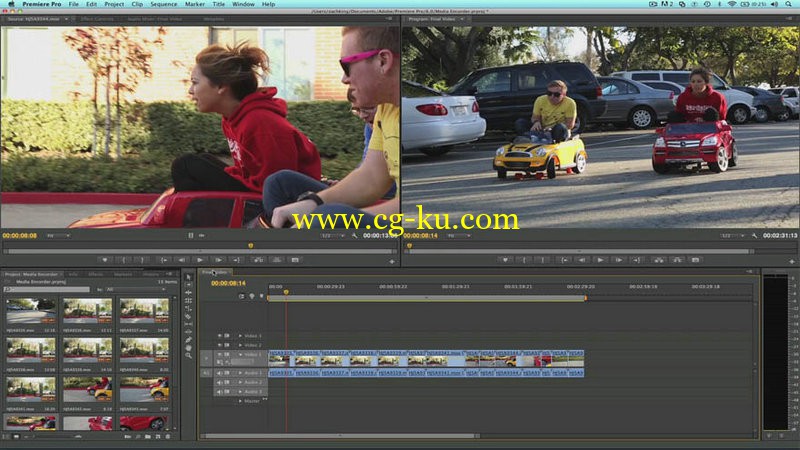Expand the Audio 2 track
Screen dimensions: 800x450
[240, 382]
